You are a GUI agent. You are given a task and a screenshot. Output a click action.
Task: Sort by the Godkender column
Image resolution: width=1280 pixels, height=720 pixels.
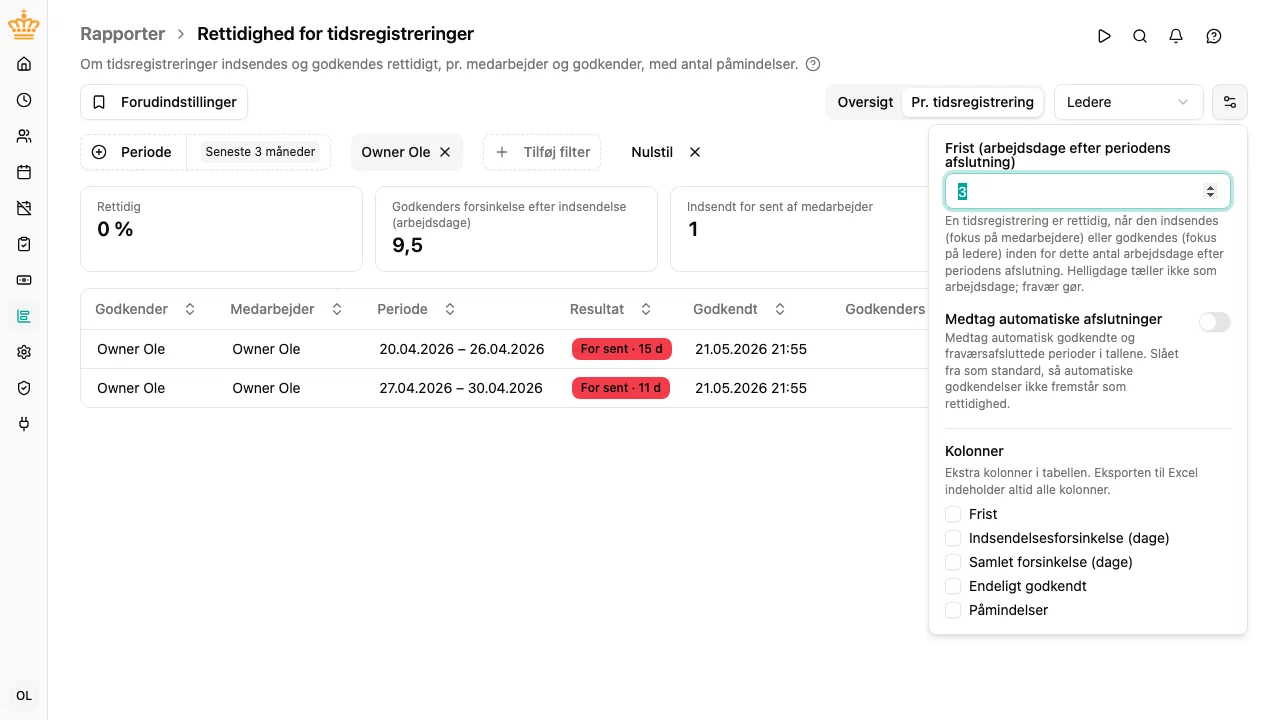pyautogui.click(x=145, y=309)
